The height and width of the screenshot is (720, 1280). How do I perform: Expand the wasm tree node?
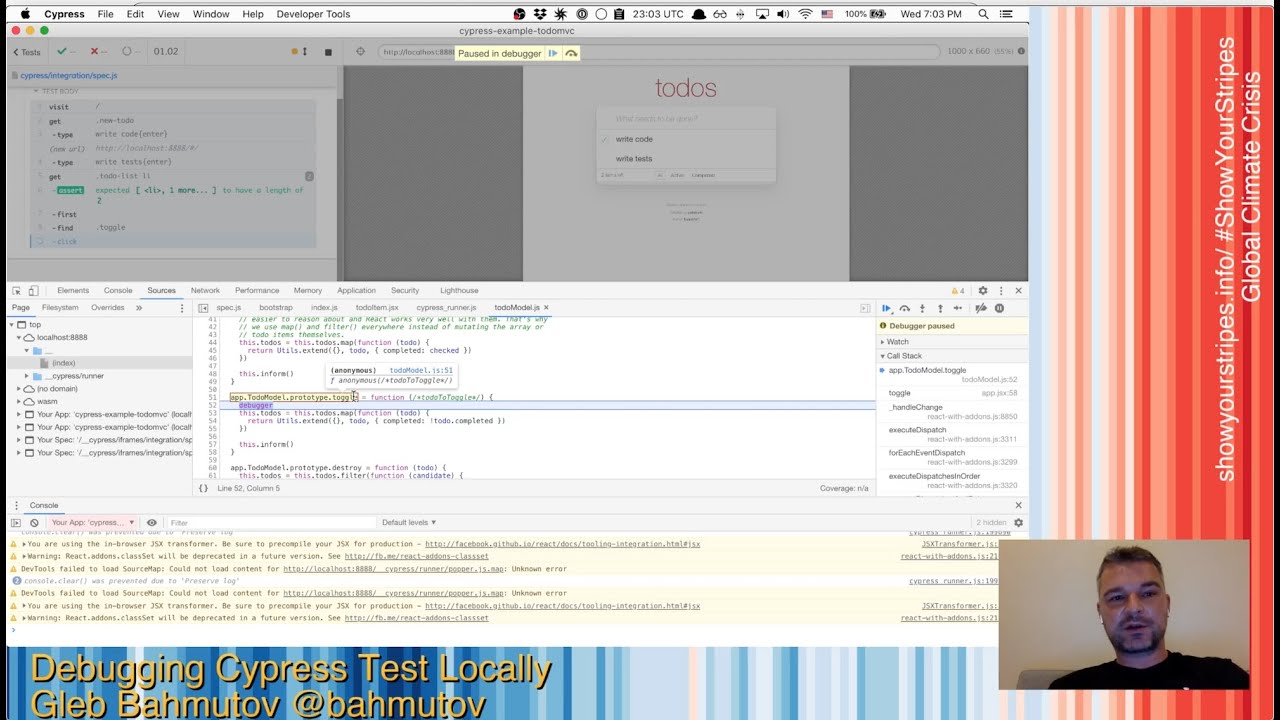pyautogui.click(x=19, y=401)
